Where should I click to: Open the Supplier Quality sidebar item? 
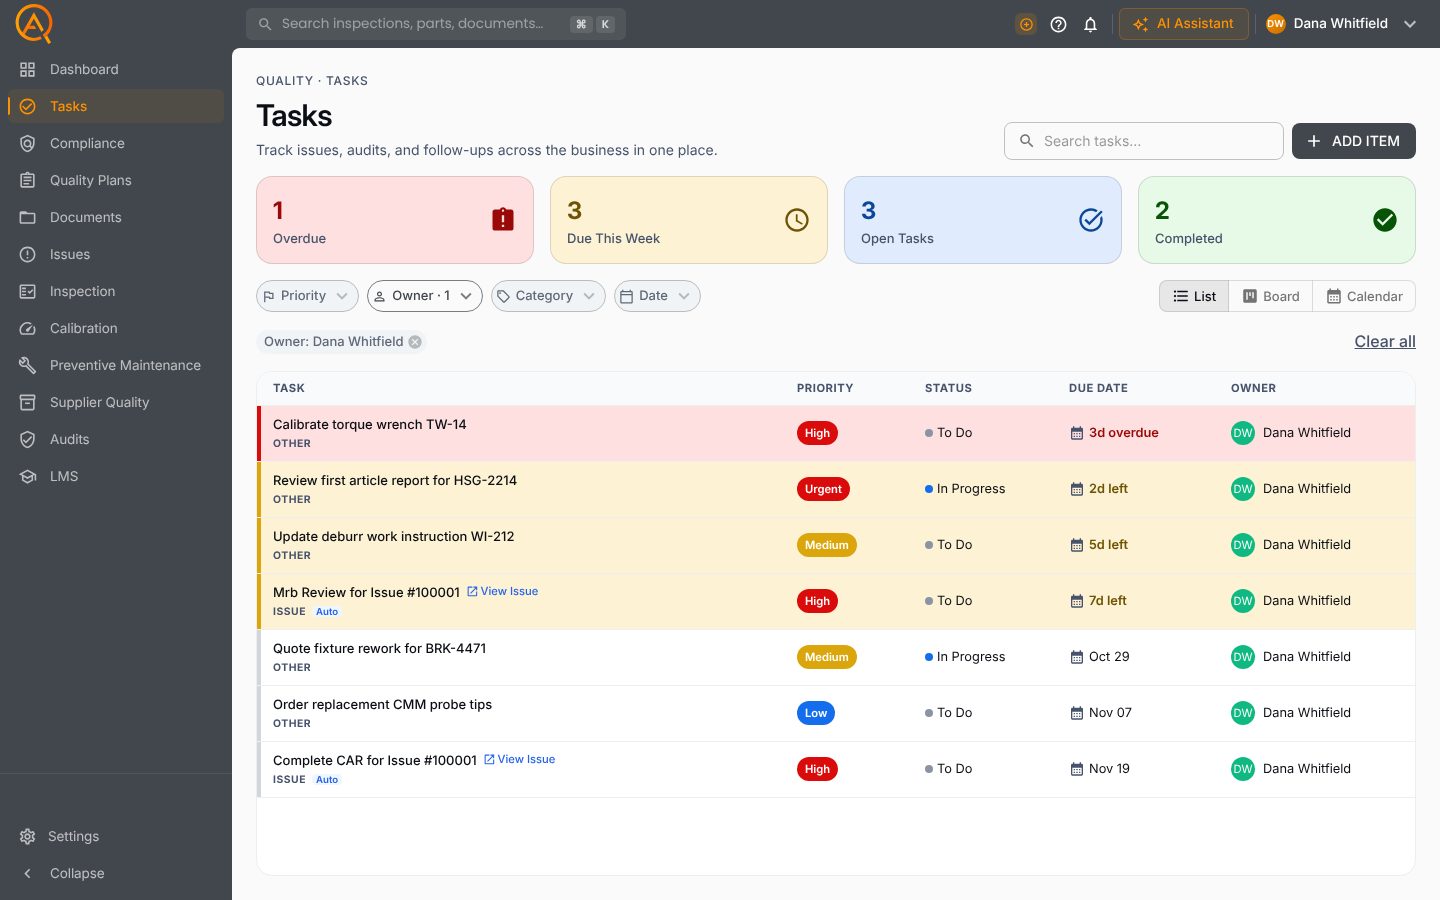(116, 402)
